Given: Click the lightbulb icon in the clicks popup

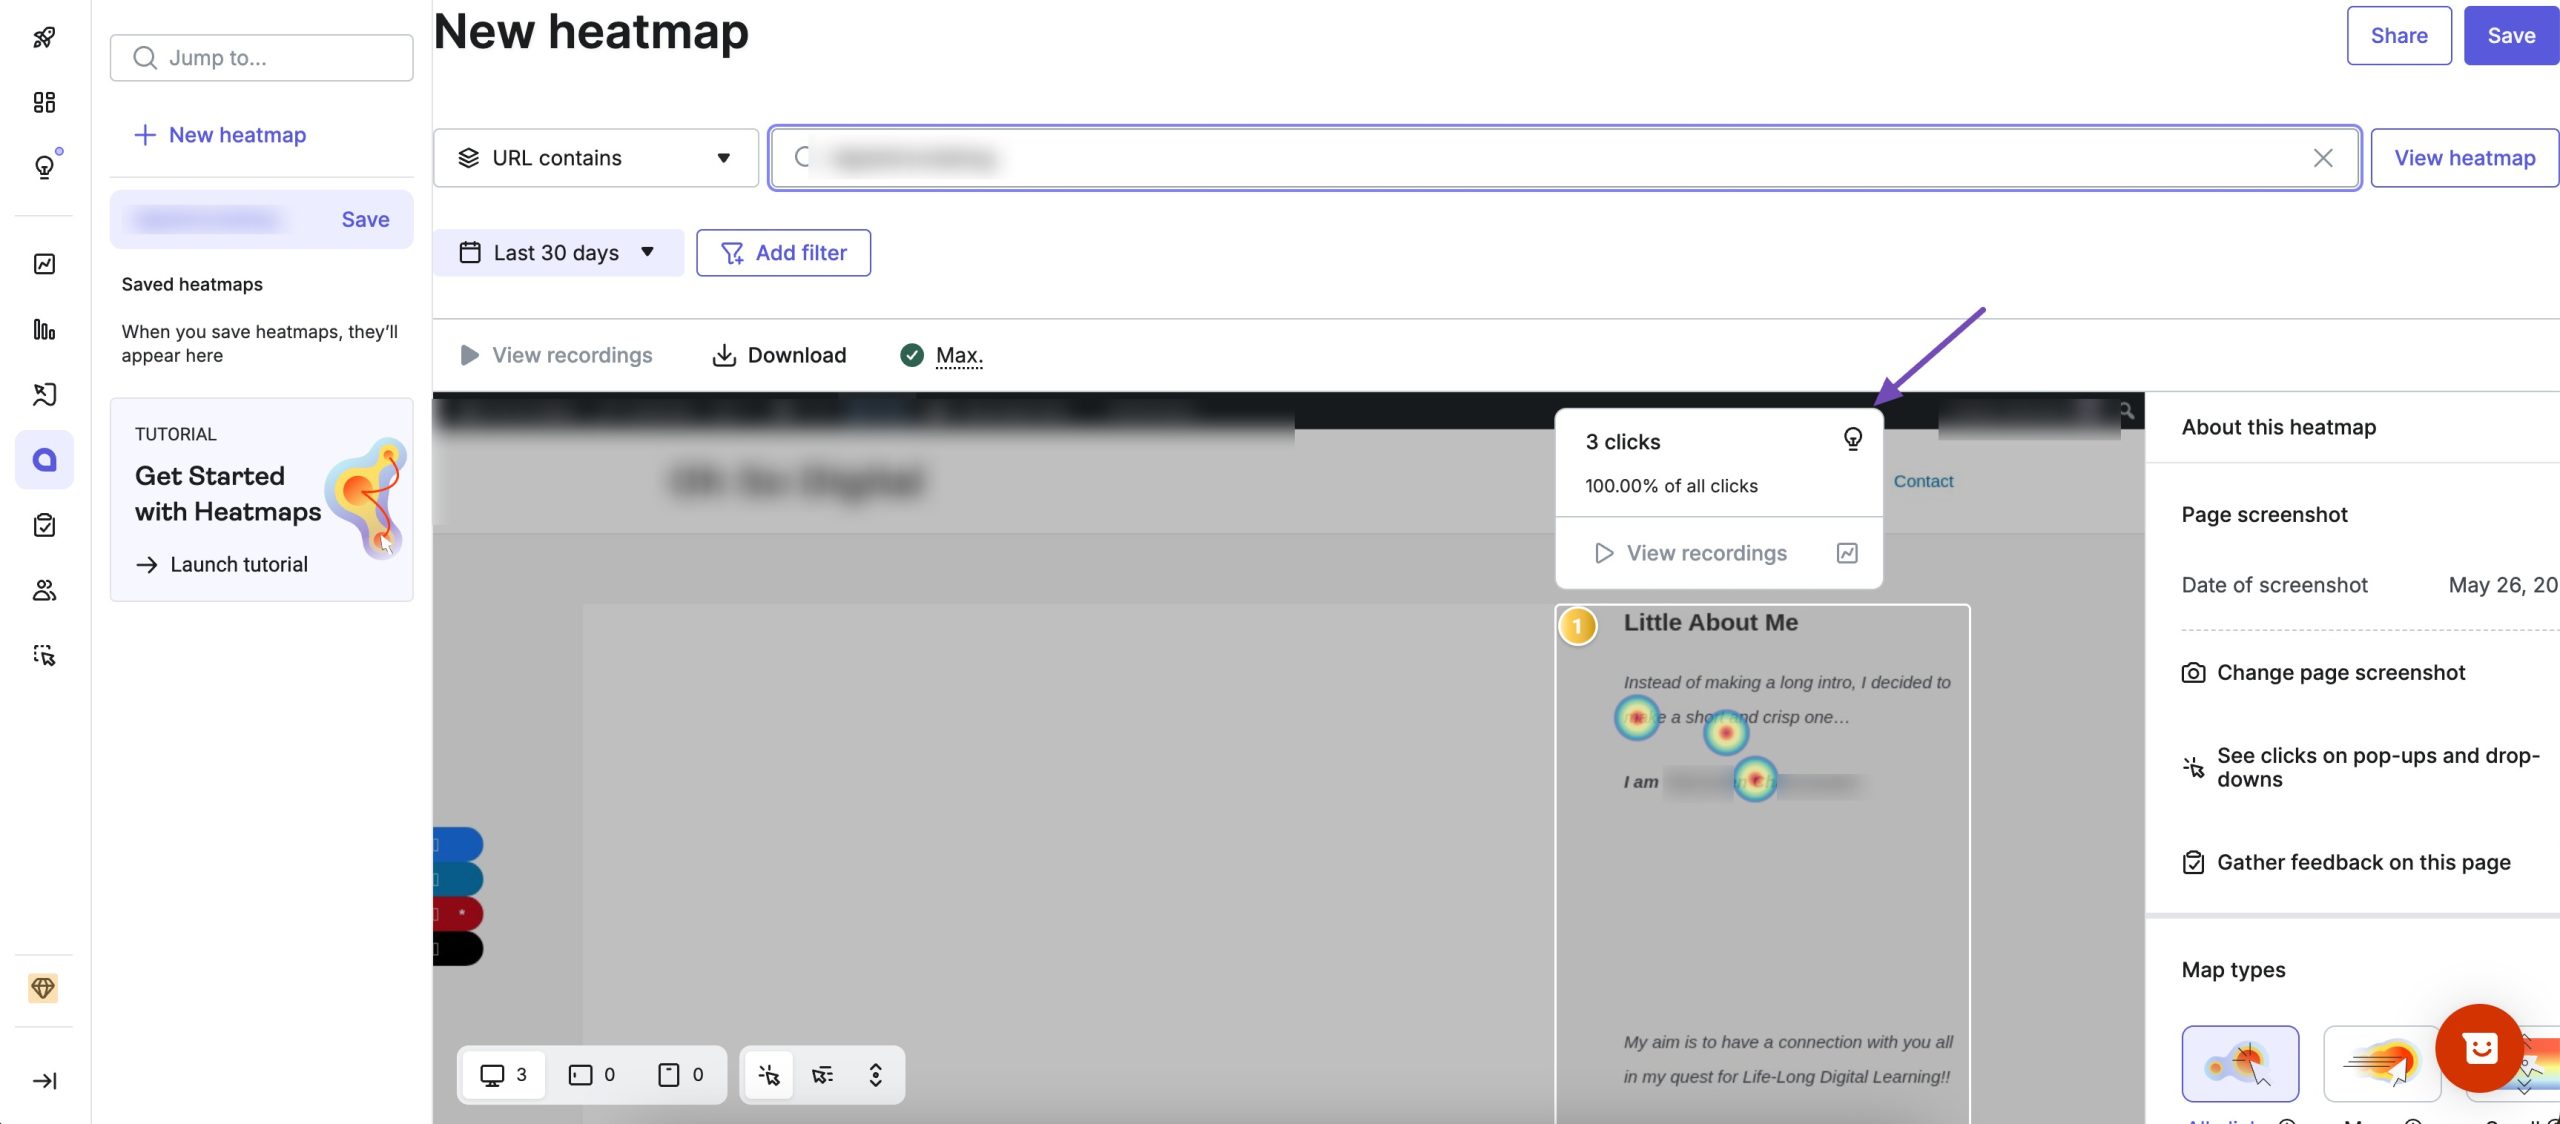Looking at the screenshot, I should click(x=1852, y=440).
